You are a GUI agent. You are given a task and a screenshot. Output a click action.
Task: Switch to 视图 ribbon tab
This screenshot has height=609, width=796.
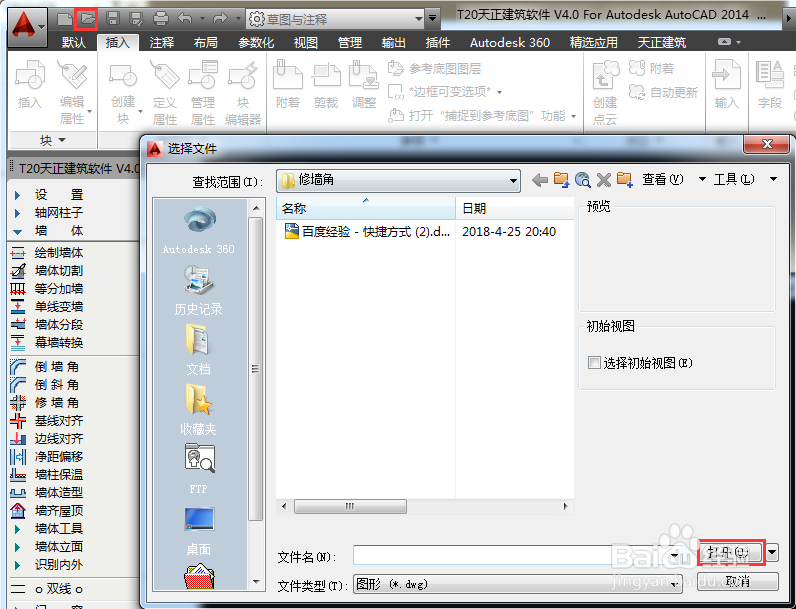pos(306,42)
